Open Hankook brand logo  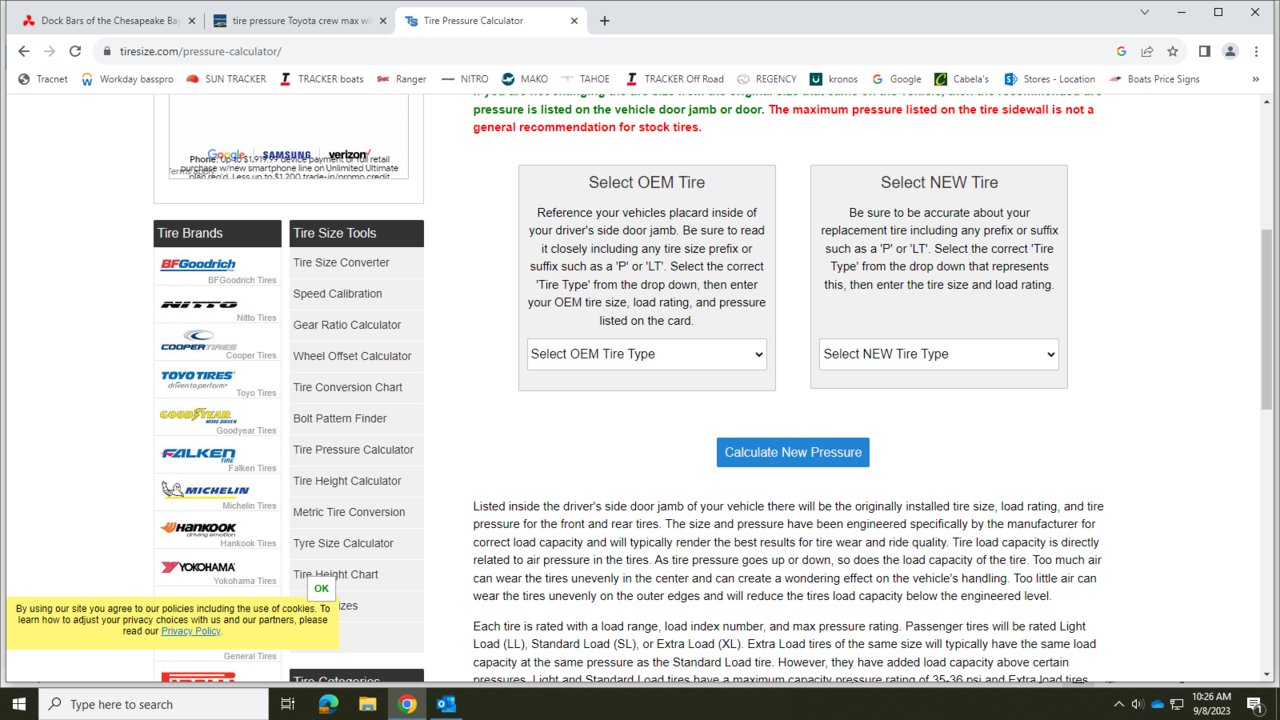(x=198, y=528)
